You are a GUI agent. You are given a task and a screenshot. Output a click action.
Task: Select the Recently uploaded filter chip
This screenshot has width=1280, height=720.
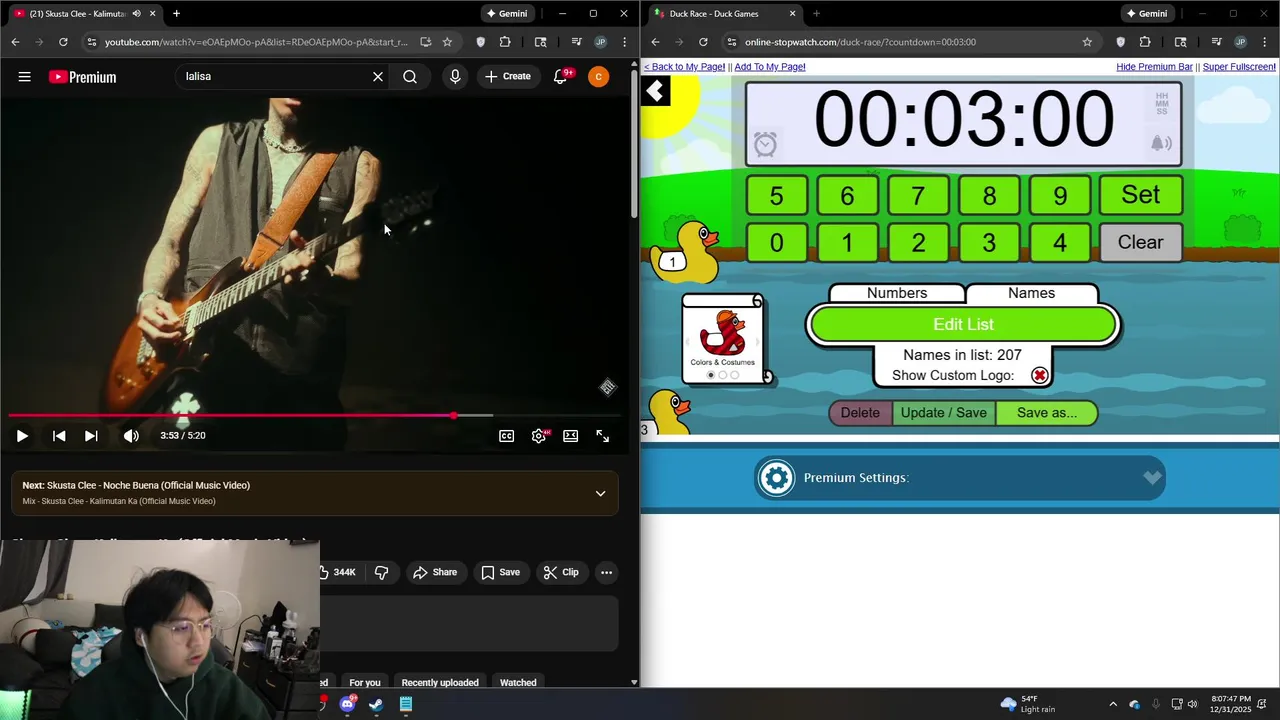[440, 682]
